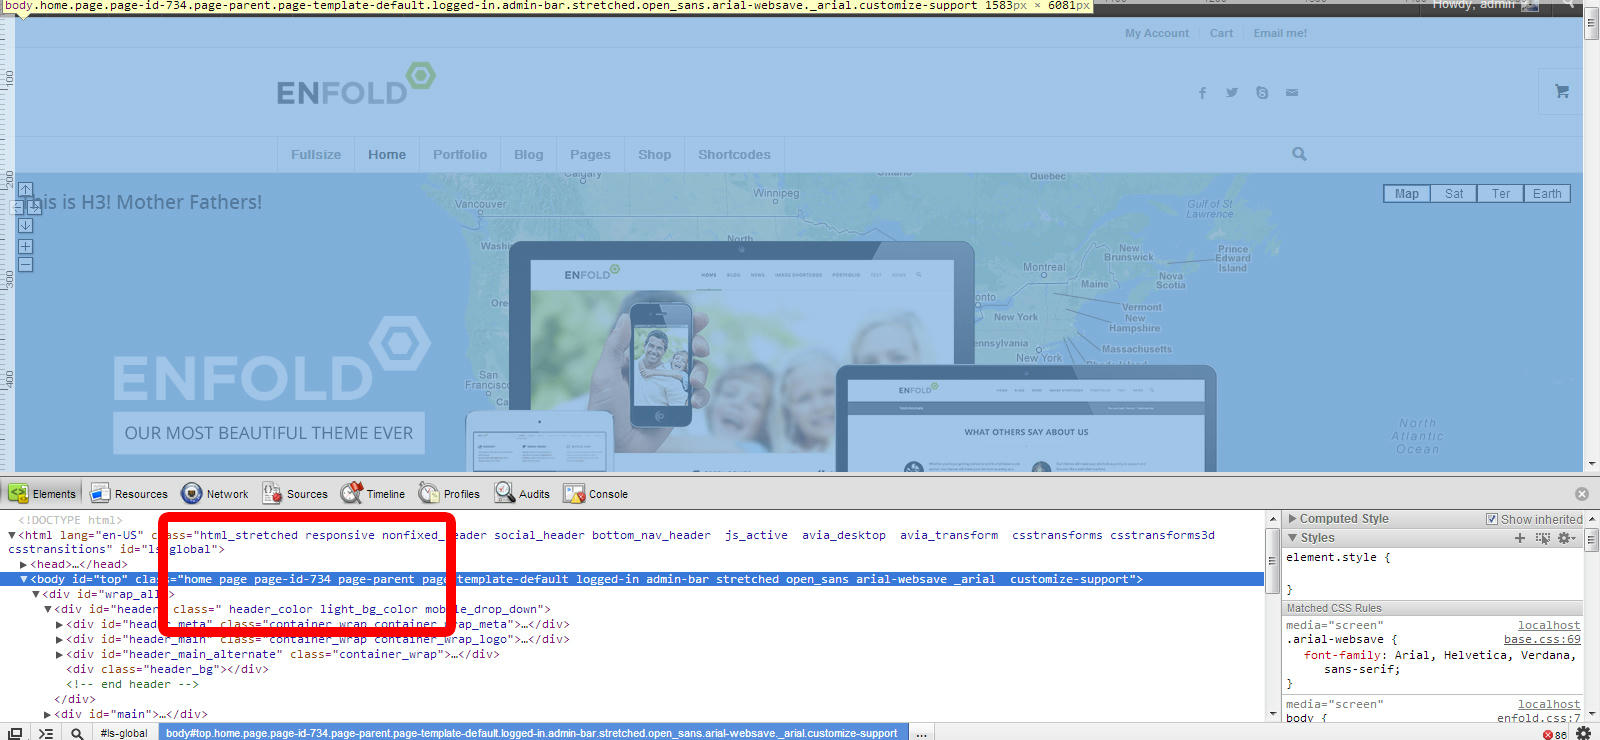Click the element.style rule

coord(1337,557)
